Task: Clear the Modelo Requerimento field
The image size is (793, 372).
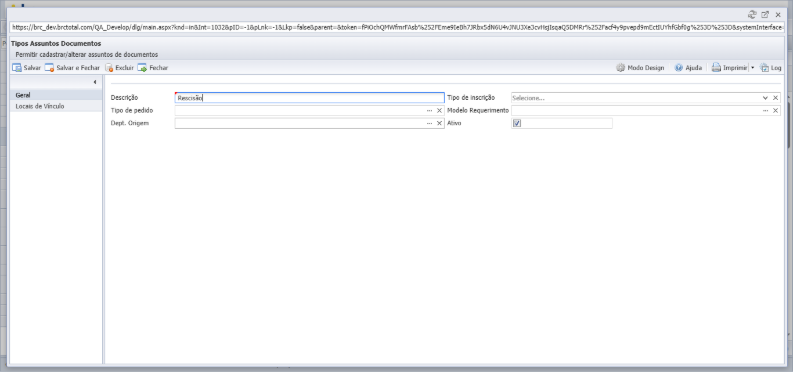Action: pos(775,110)
